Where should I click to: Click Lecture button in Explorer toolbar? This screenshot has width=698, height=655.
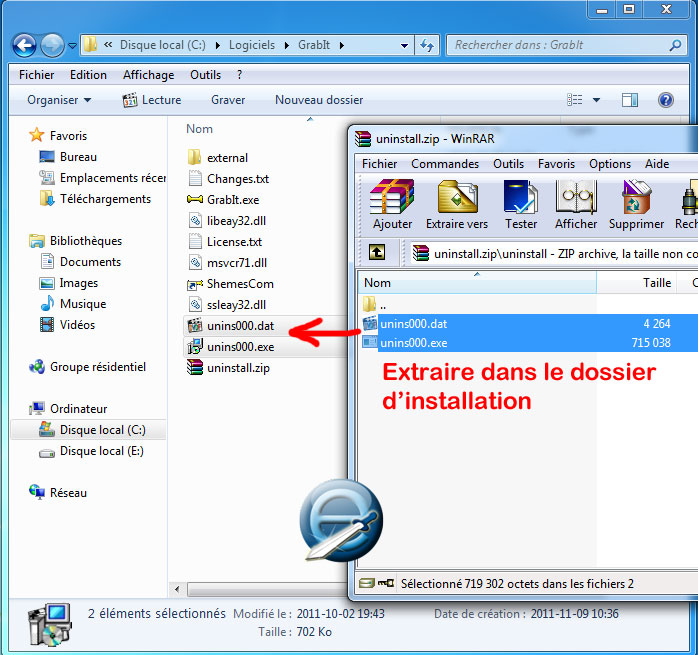tap(152, 100)
